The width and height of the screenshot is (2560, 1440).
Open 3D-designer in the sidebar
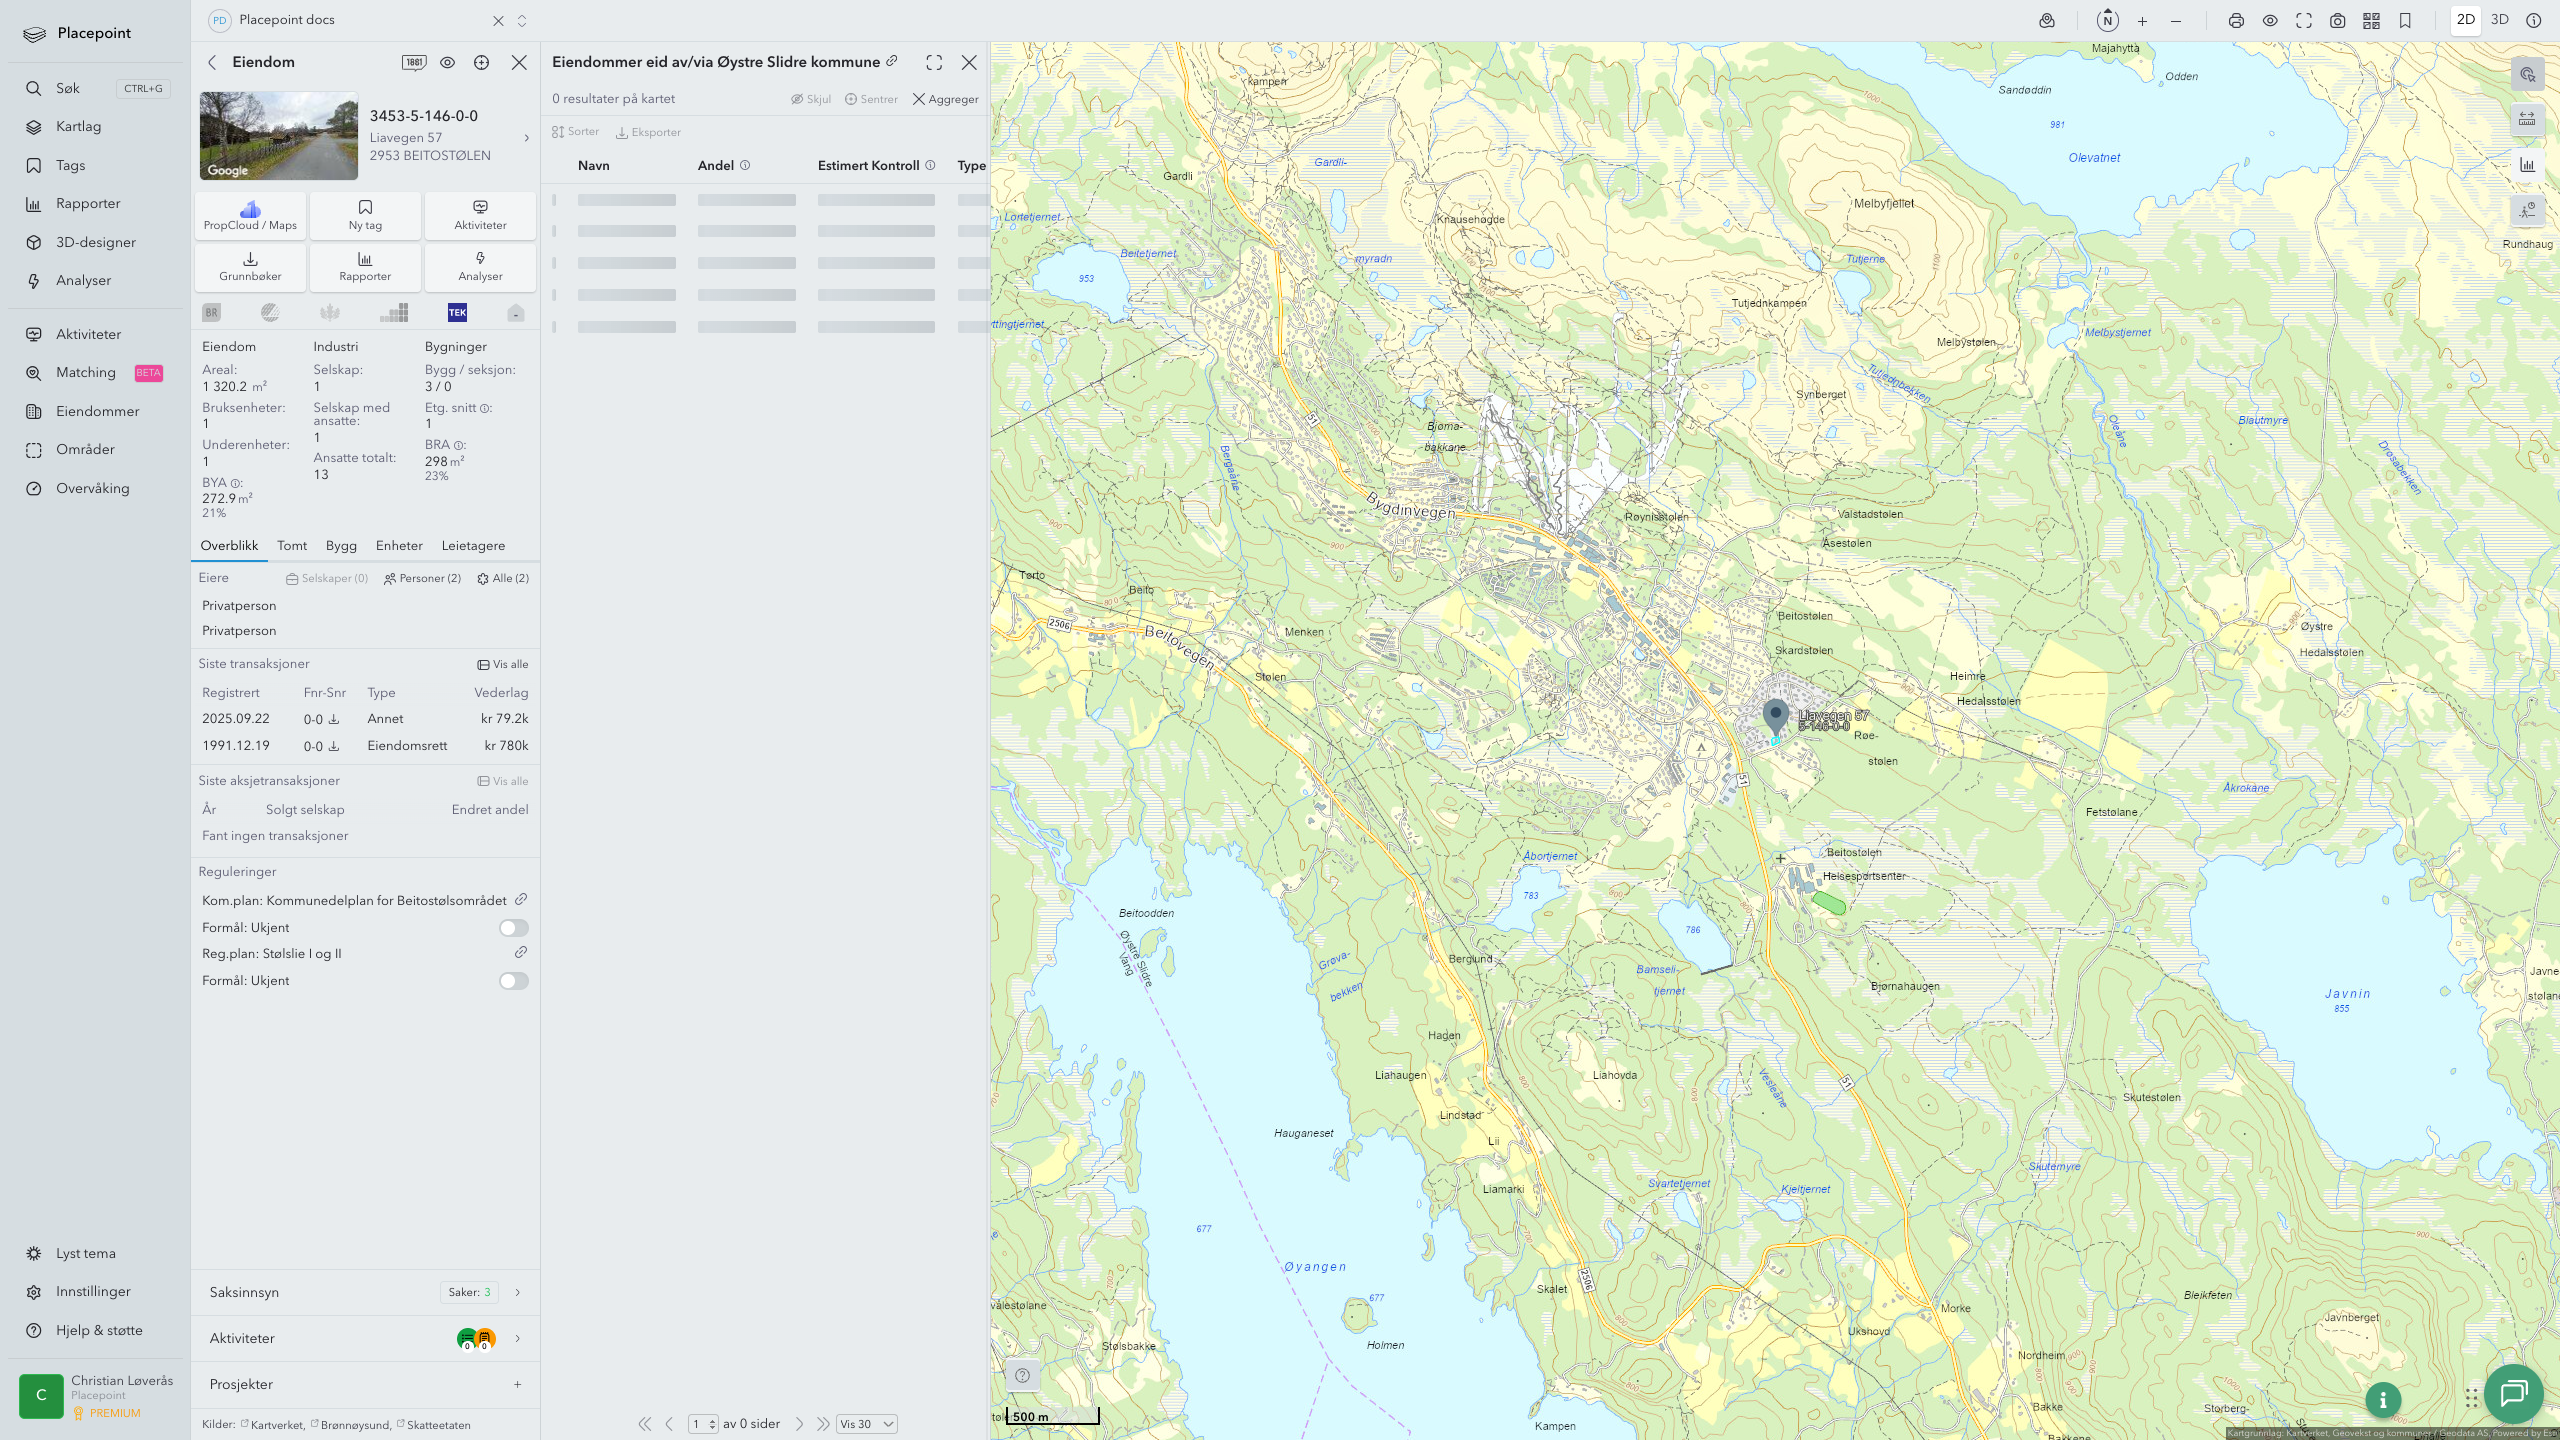(x=95, y=242)
